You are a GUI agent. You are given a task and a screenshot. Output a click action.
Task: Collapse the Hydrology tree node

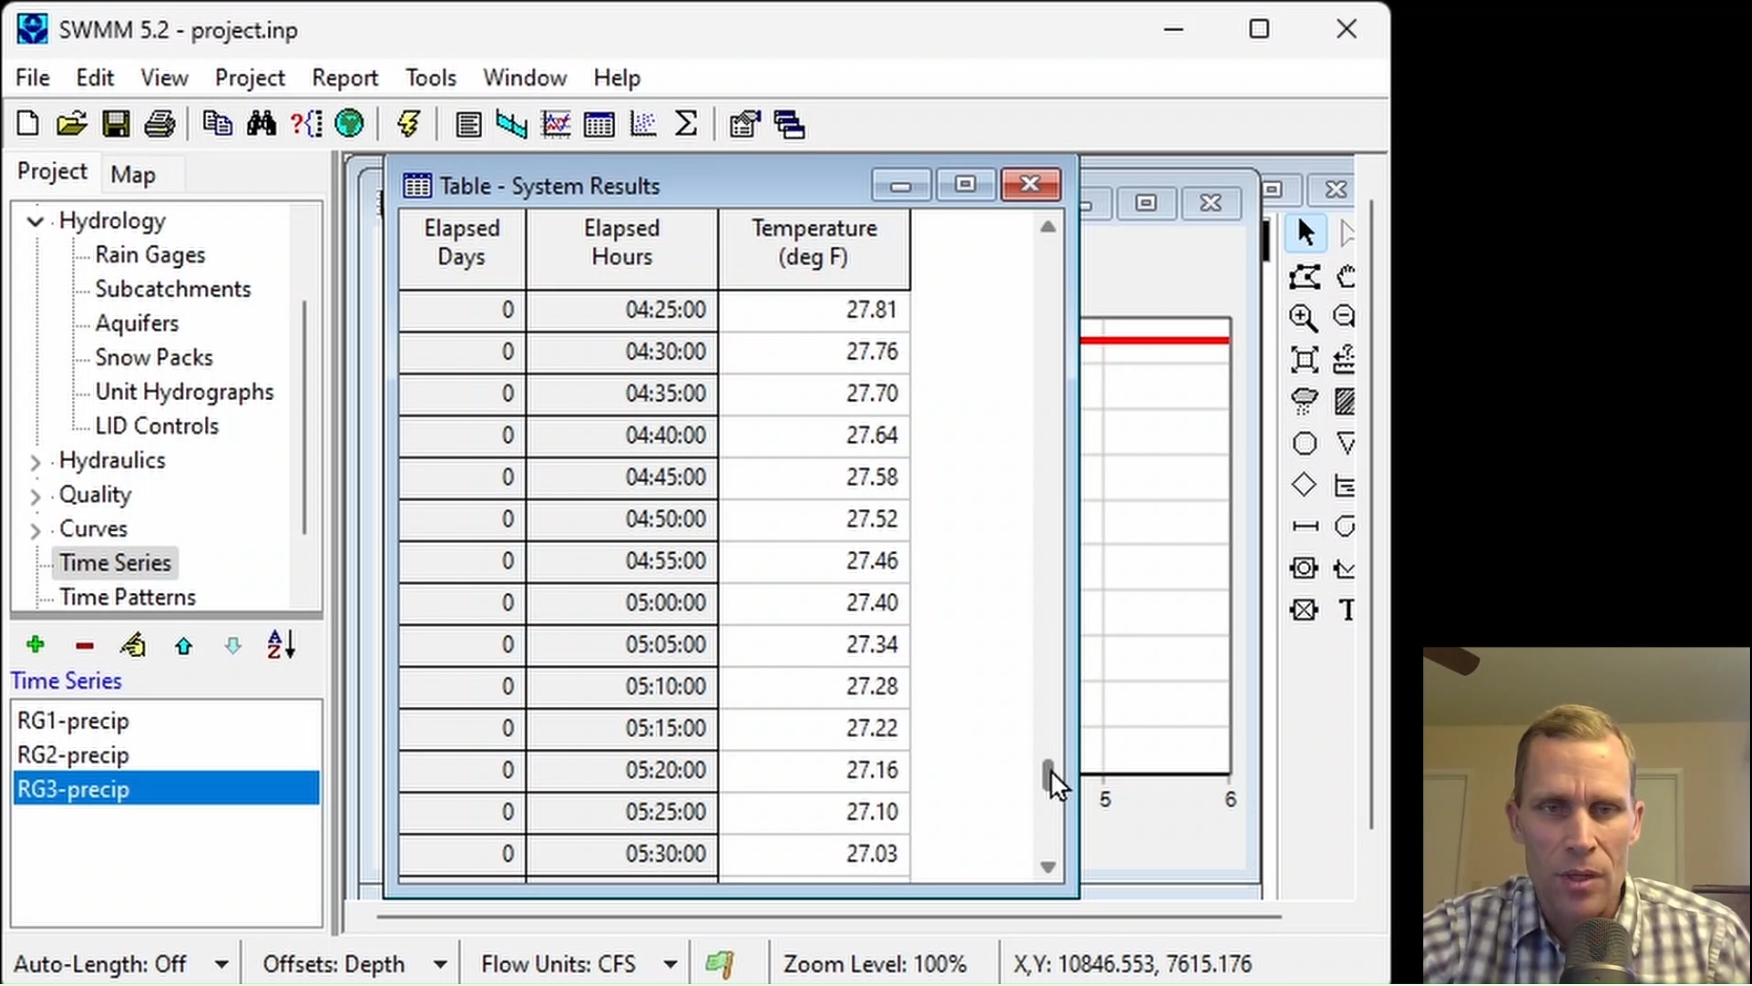(35, 221)
